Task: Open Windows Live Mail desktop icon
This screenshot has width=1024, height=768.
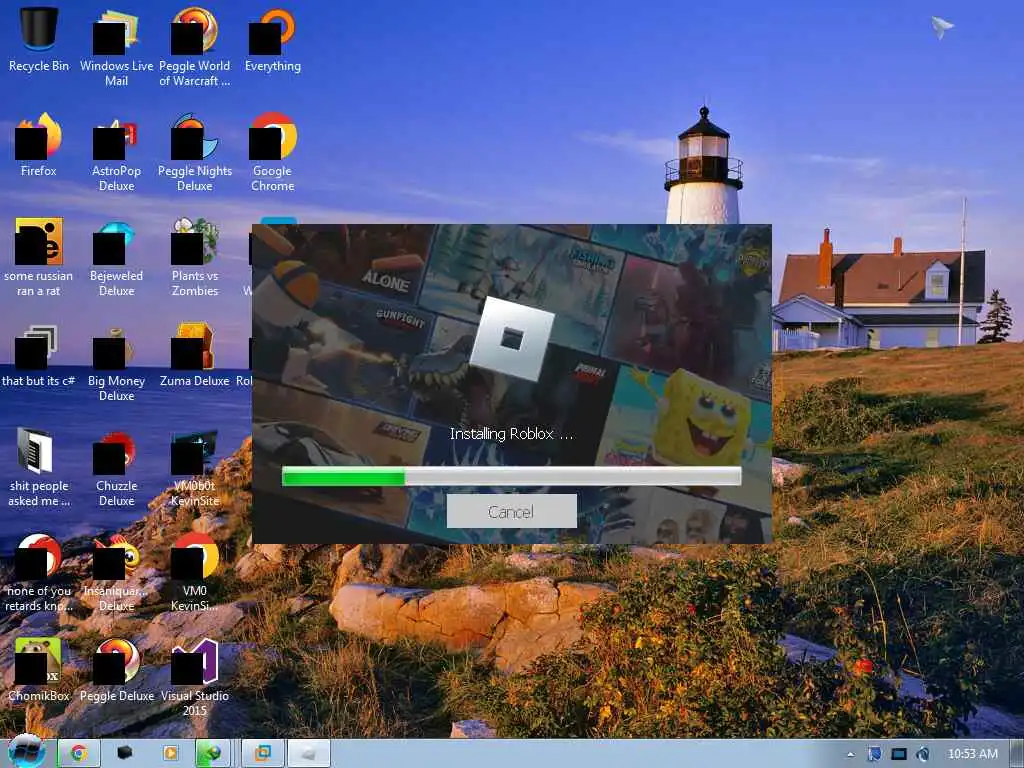Action: 116,46
